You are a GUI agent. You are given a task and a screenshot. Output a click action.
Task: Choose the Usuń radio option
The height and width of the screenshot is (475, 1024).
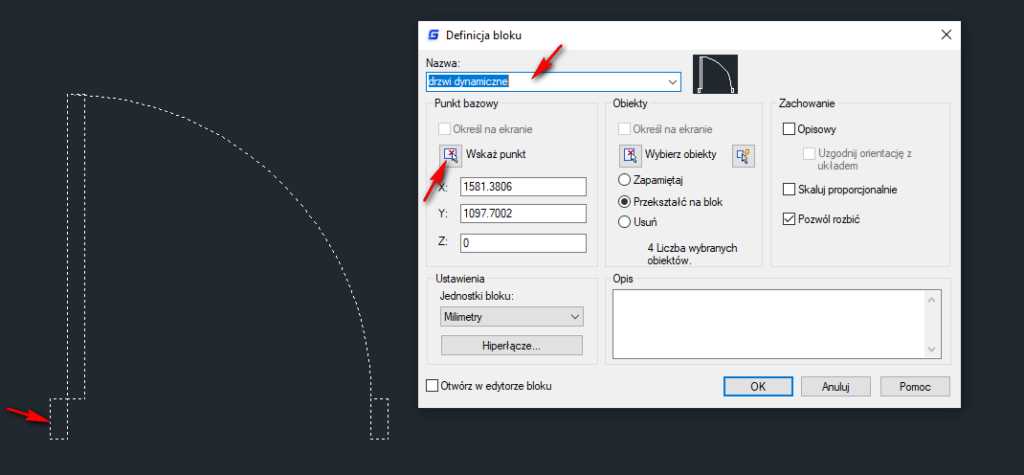click(x=626, y=222)
